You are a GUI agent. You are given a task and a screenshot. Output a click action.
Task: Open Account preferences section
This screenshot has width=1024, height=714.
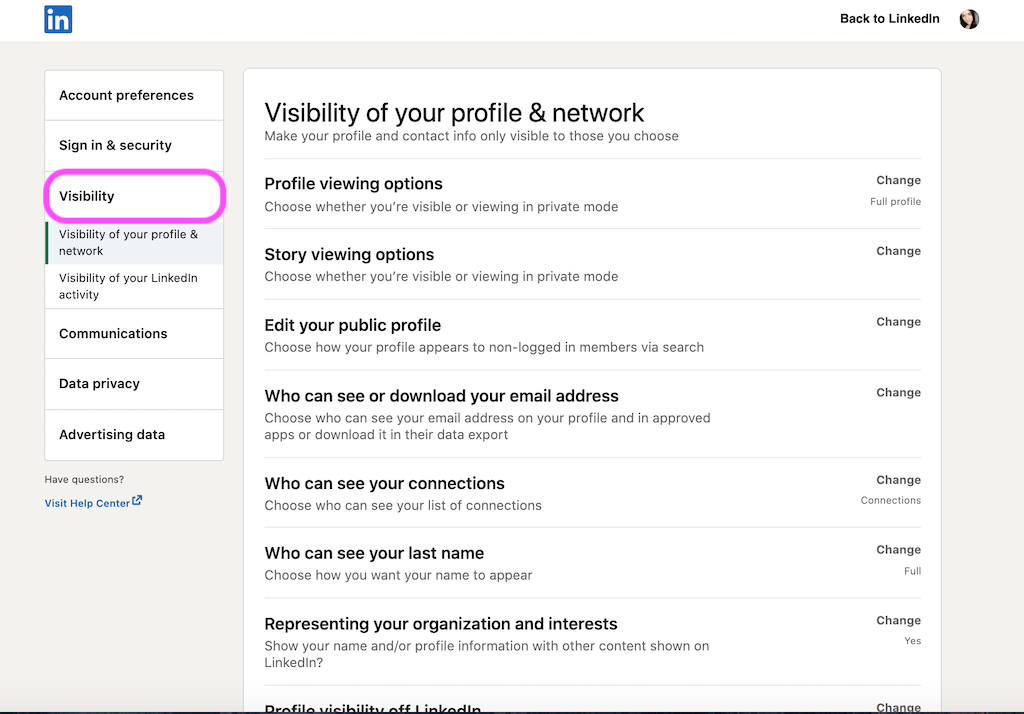pyautogui.click(x=134, y=95)
